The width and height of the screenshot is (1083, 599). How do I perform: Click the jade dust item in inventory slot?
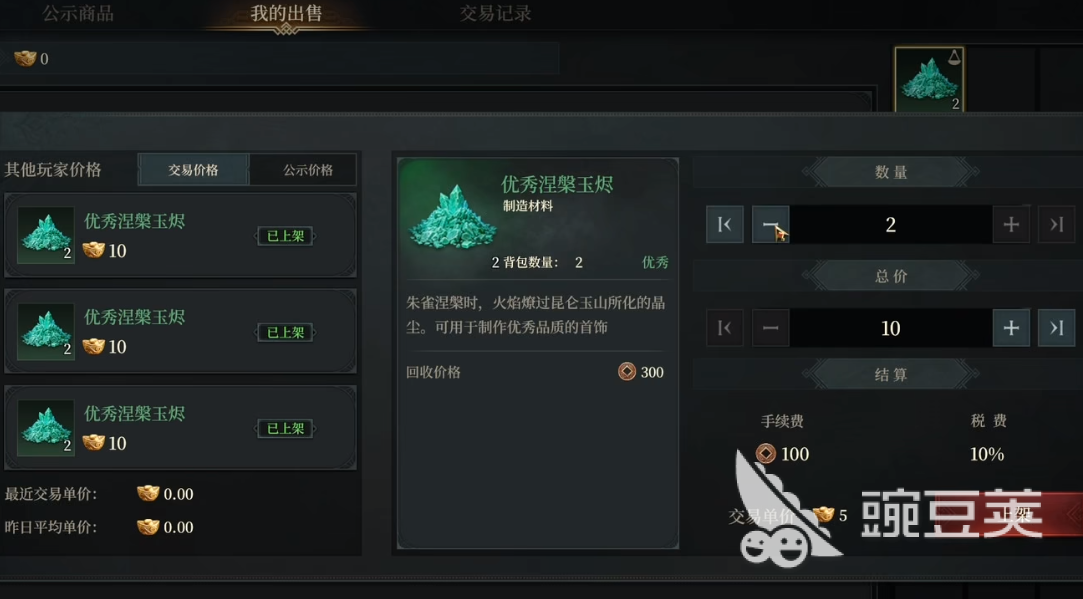(929, 79)
